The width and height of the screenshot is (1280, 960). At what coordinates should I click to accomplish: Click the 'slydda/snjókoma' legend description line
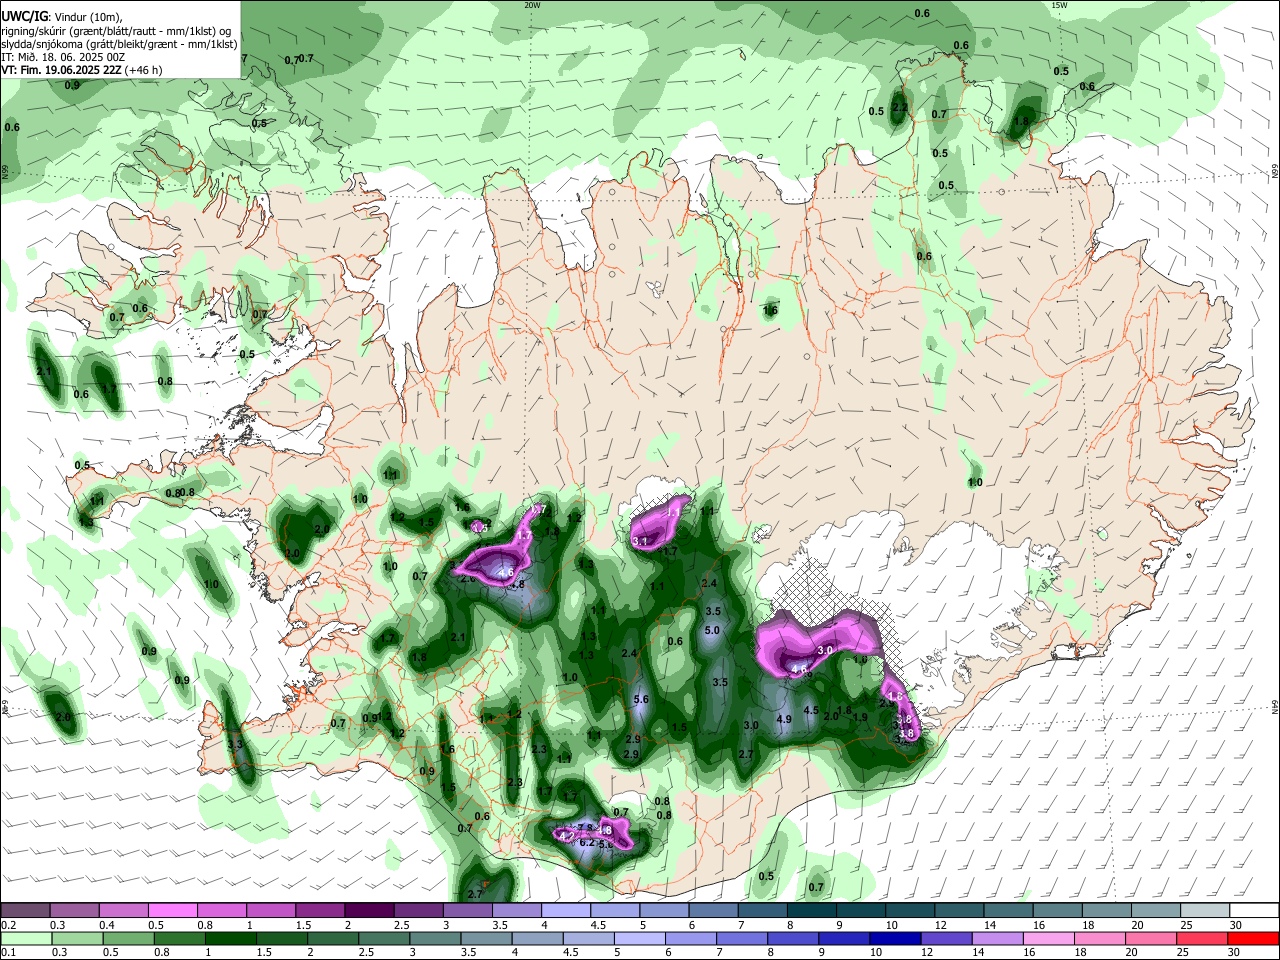point(119,44)
